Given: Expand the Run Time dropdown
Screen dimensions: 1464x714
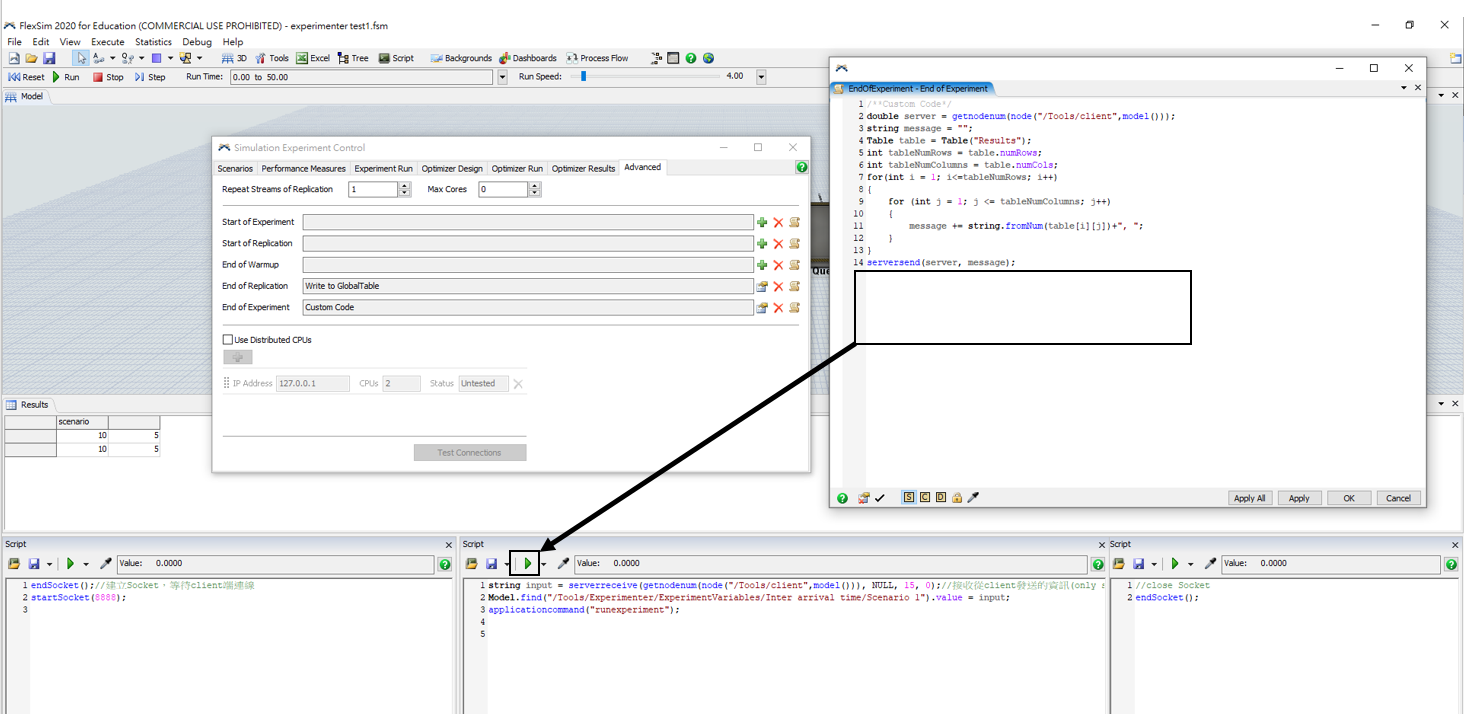Looking at the screenshot, I should click(502, 77).
